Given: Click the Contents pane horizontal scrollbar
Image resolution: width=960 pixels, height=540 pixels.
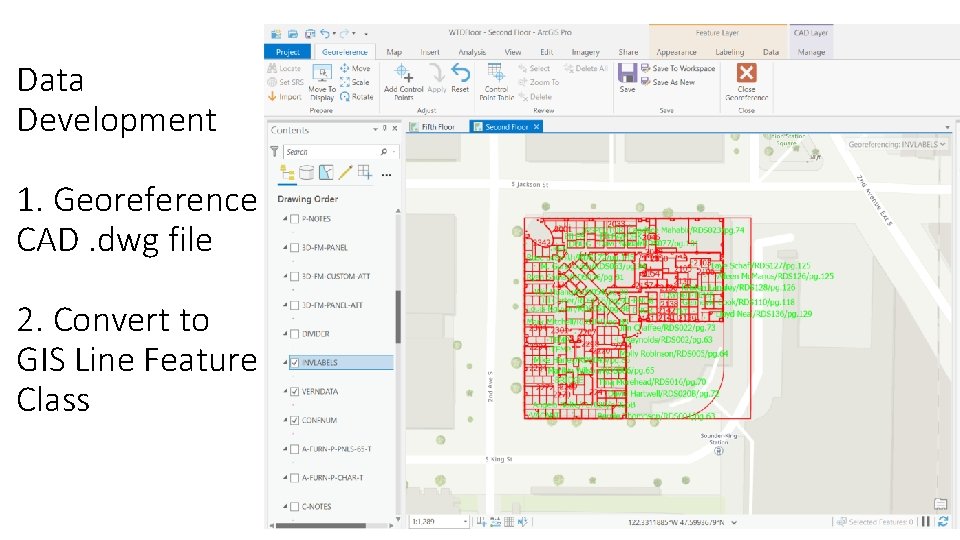Looking at the screenshot, I should coord(321,525).
